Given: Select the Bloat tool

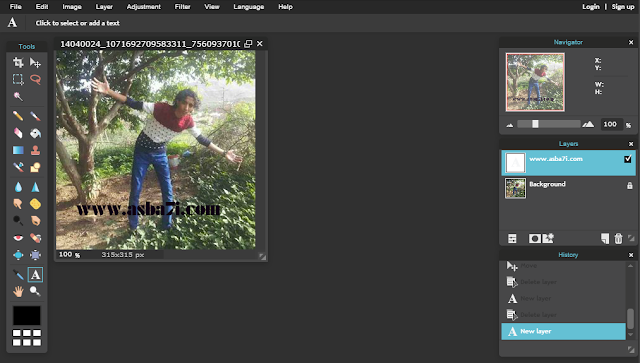Looking at the screenshot, I should pyautogui.click(x=18, y=255).
